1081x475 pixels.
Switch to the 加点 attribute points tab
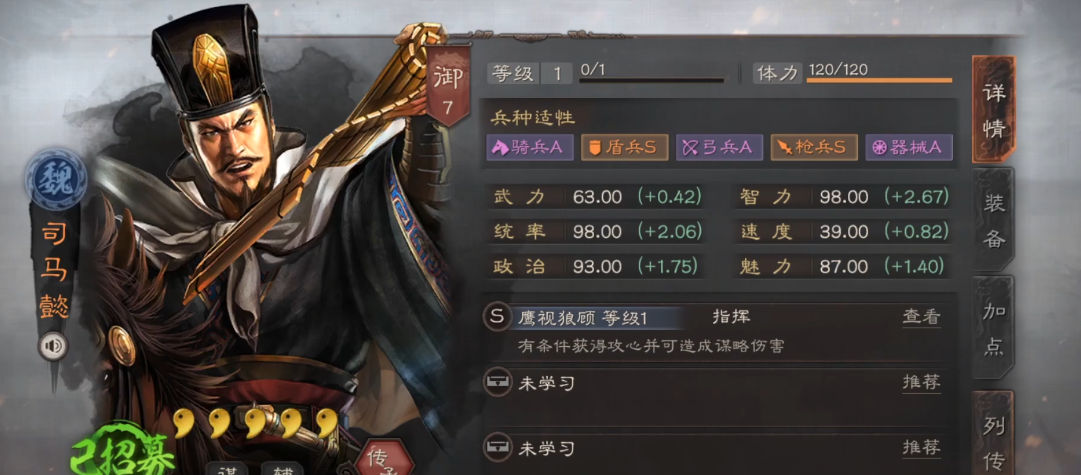(993, 328)
